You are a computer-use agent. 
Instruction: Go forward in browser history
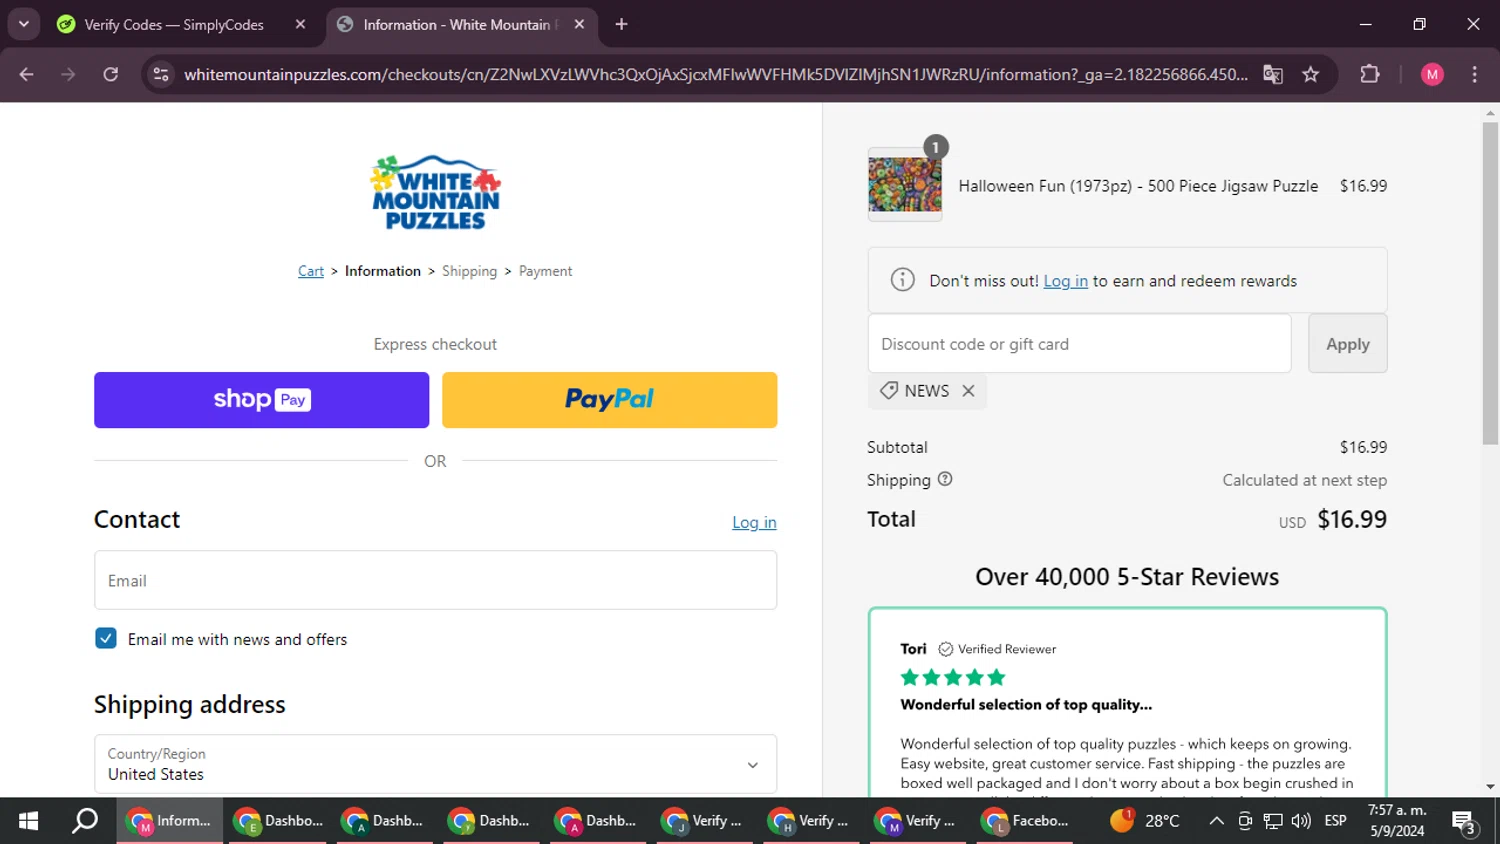pyautogui.click(x=68, y=74)
